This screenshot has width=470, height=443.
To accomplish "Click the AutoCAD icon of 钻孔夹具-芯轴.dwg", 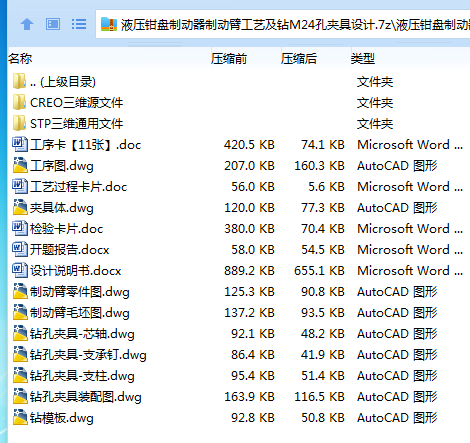I will point(20,333).
